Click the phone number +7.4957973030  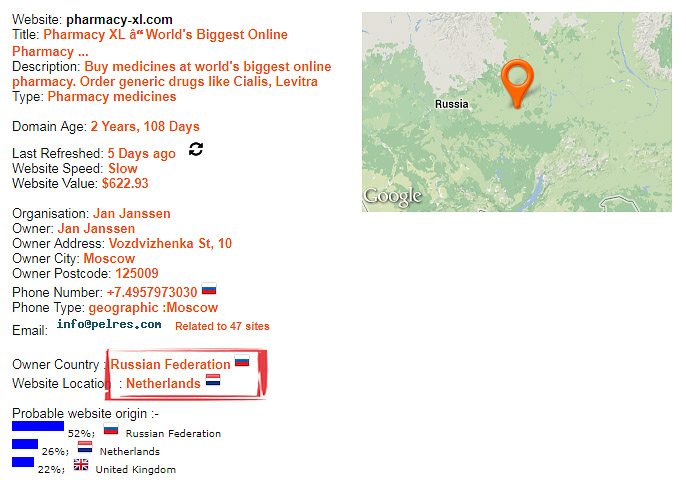point(152,292)
